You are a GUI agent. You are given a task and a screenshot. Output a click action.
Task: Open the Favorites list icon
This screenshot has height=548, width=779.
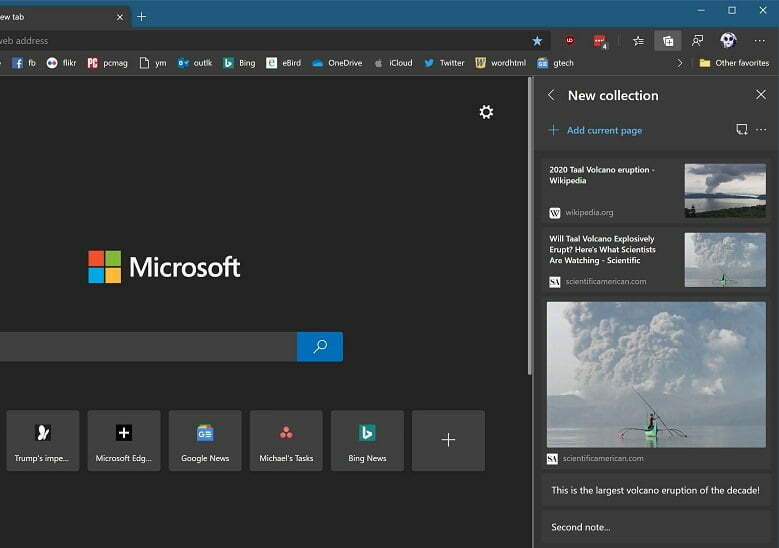pos(638,41)
